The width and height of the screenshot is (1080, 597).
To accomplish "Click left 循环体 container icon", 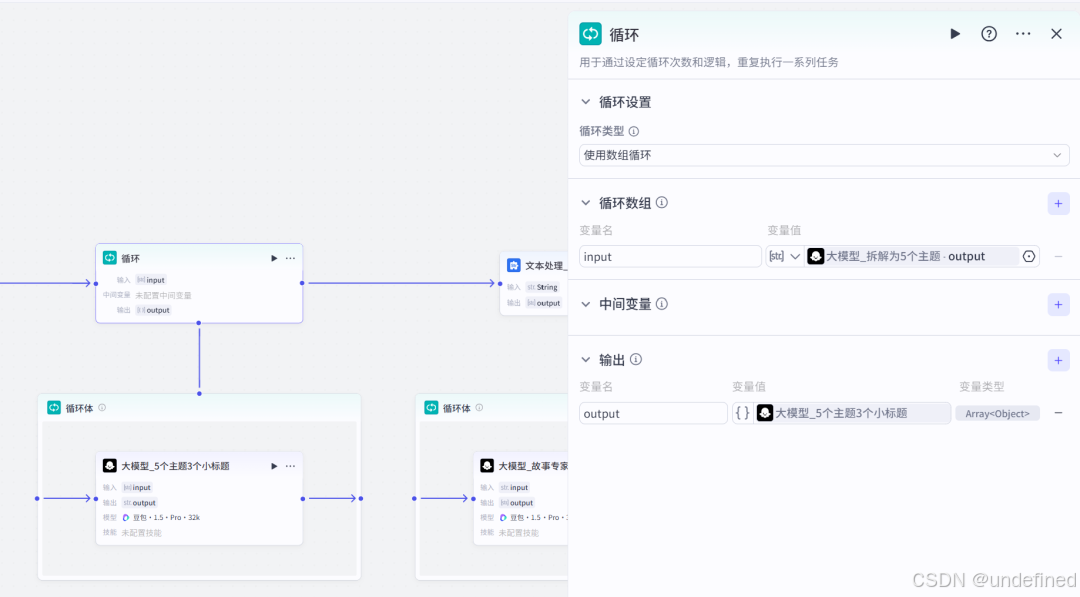I will pyautogui.click(x=54, y=408).
